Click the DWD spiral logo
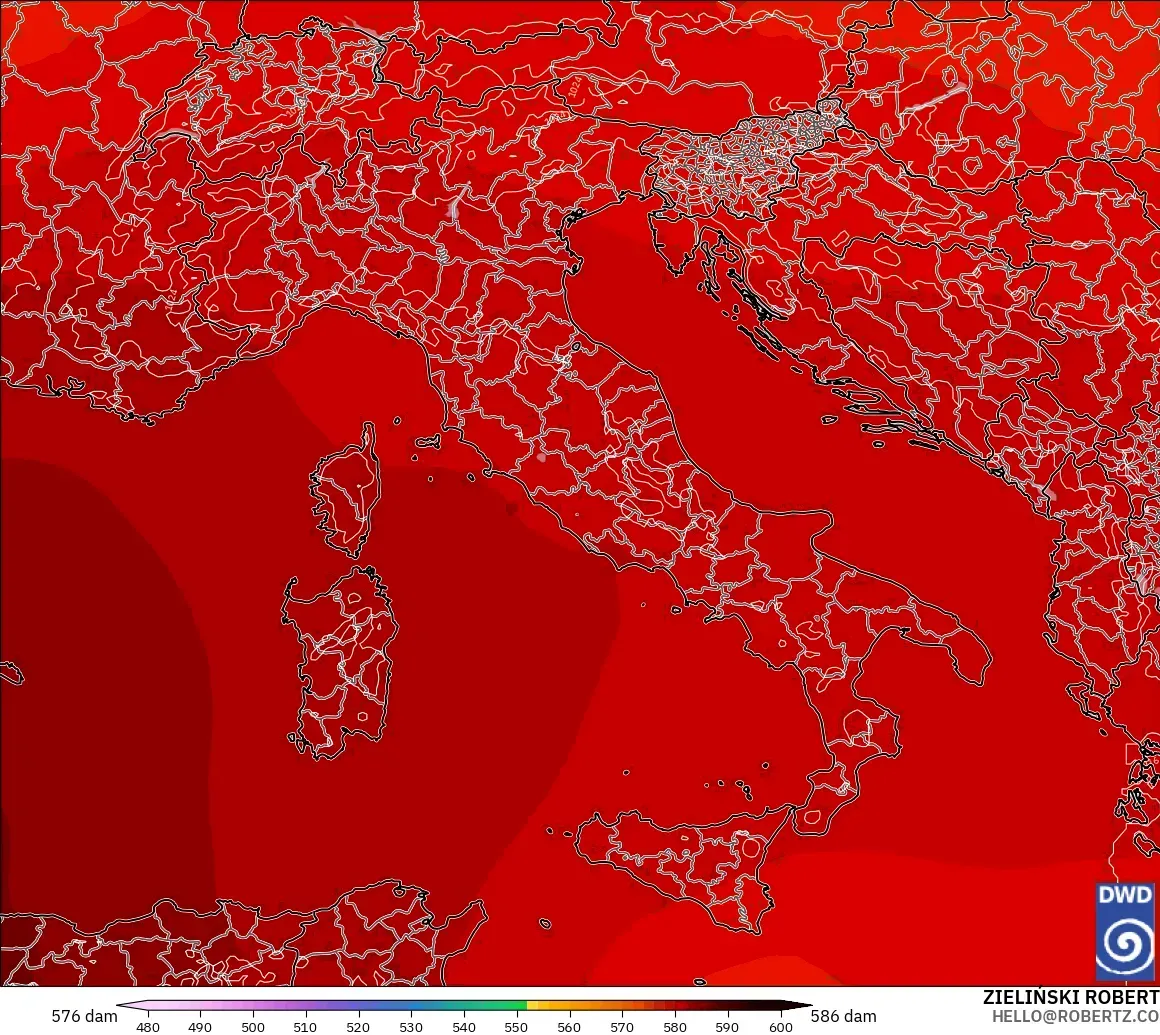1160x1035 pixels. point(1124,931)
